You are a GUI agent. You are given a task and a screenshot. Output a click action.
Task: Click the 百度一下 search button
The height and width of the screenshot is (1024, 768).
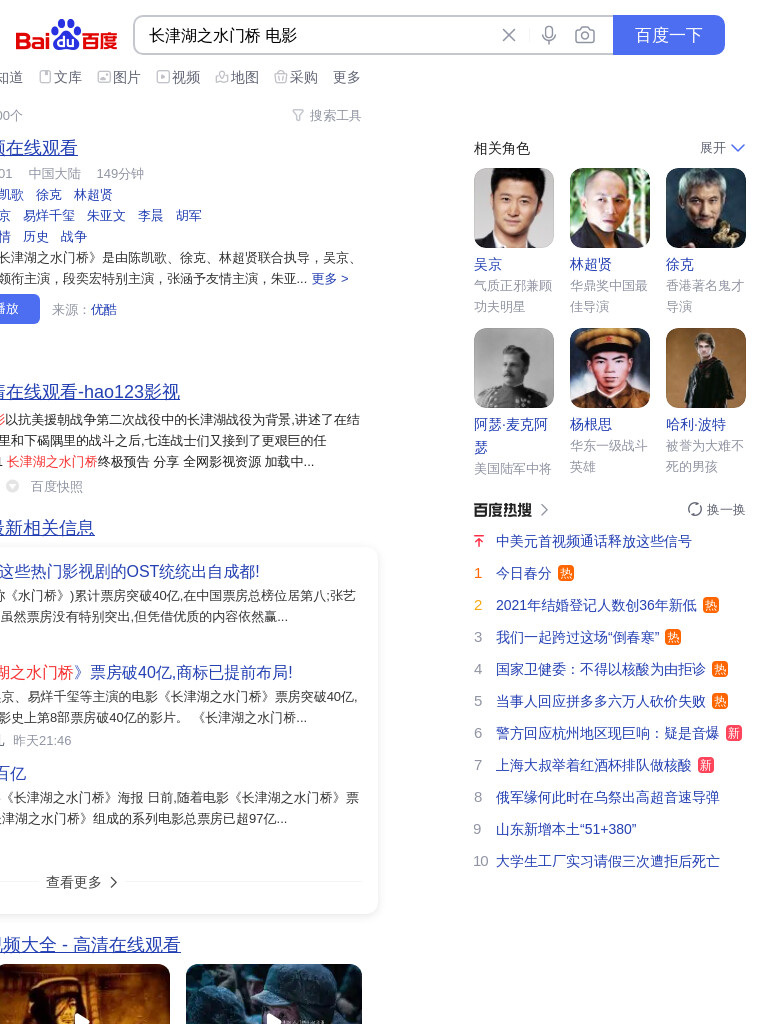[x=669, y=35]
